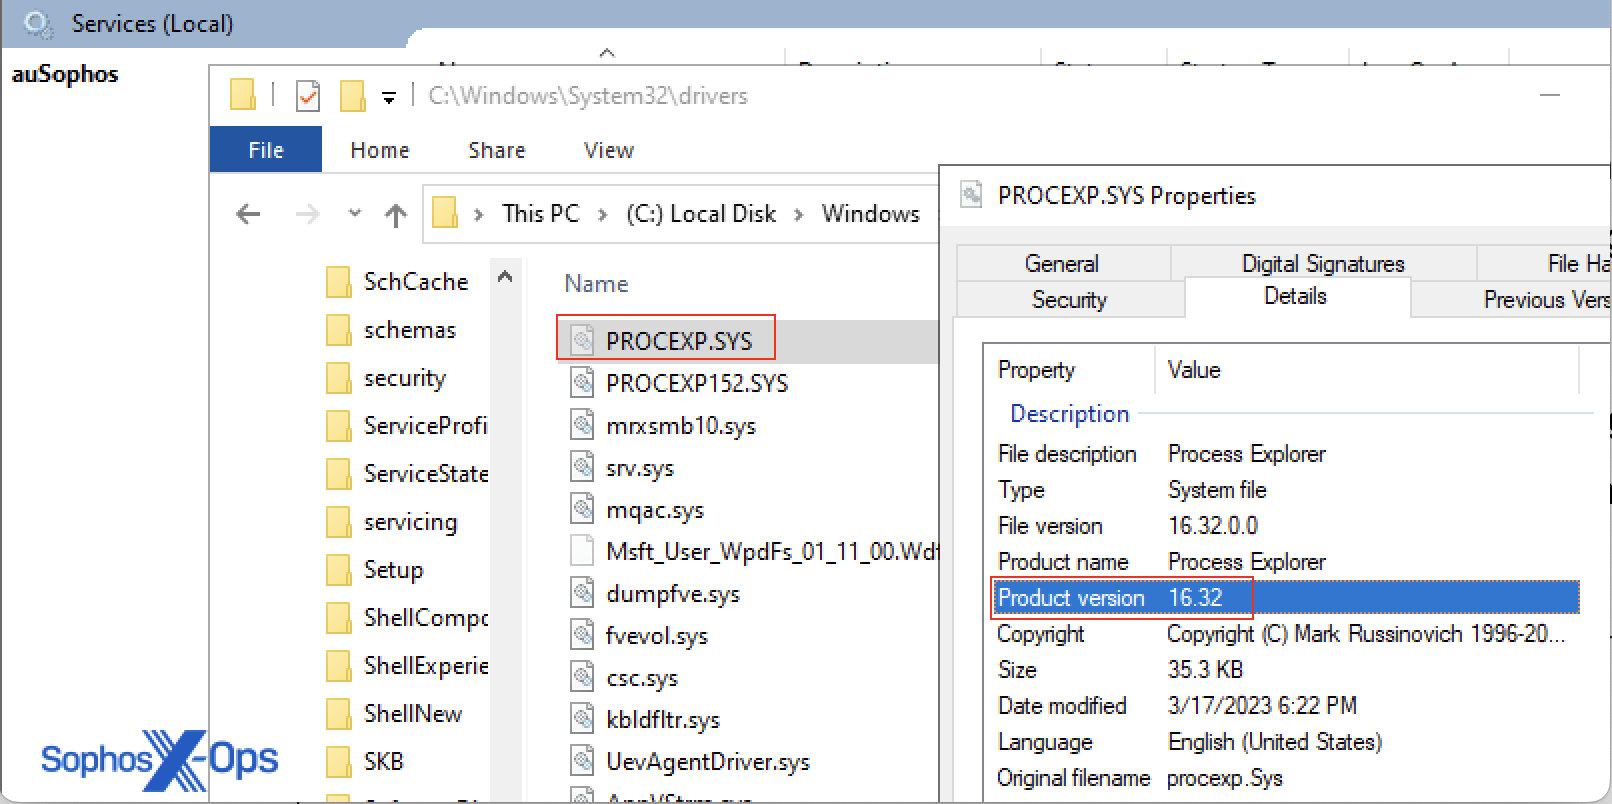
Task: Select the File description property row
Action: tap(1288, 454)
